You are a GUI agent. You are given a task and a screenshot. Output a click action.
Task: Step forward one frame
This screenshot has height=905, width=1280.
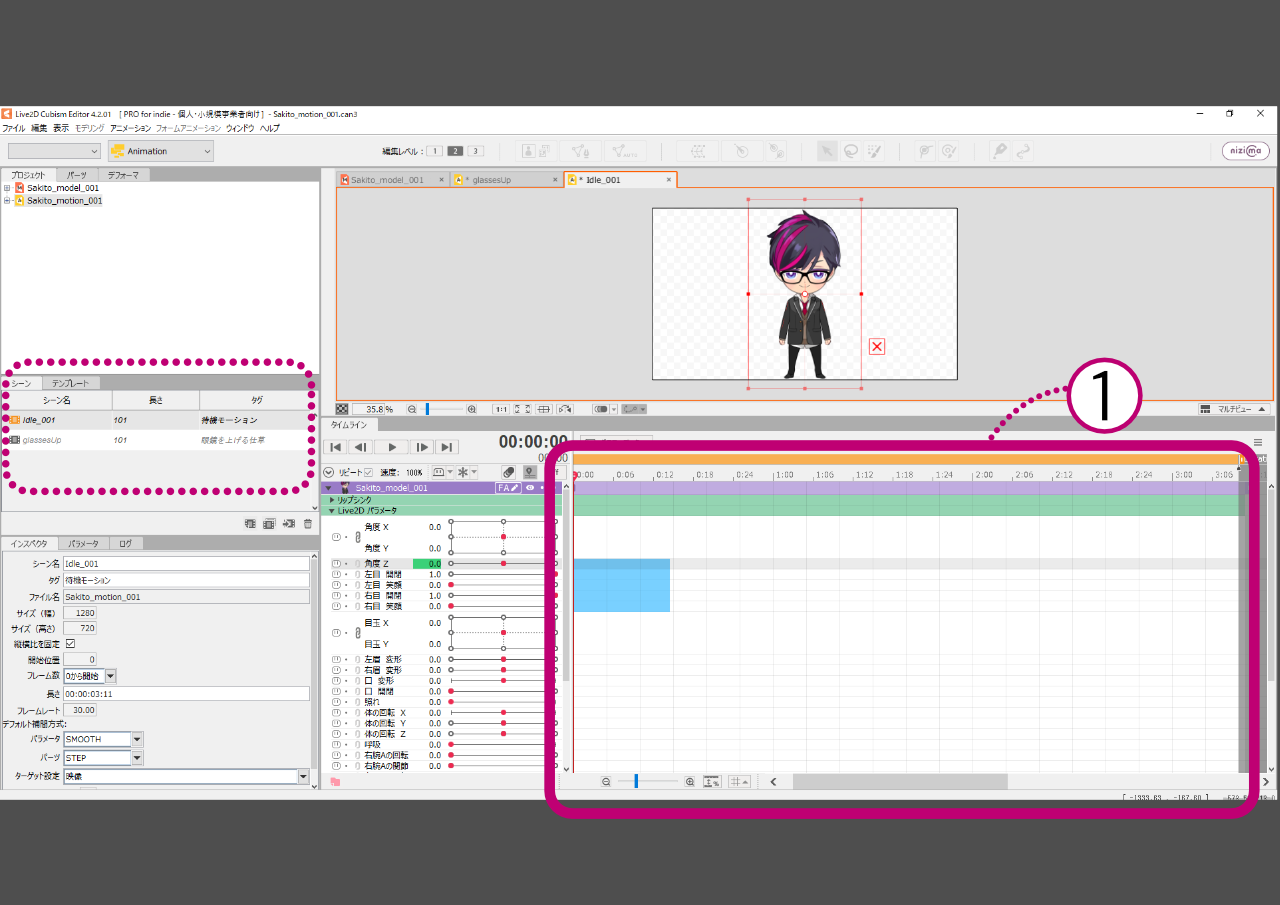pyautogui.click(x=423, y=447)
